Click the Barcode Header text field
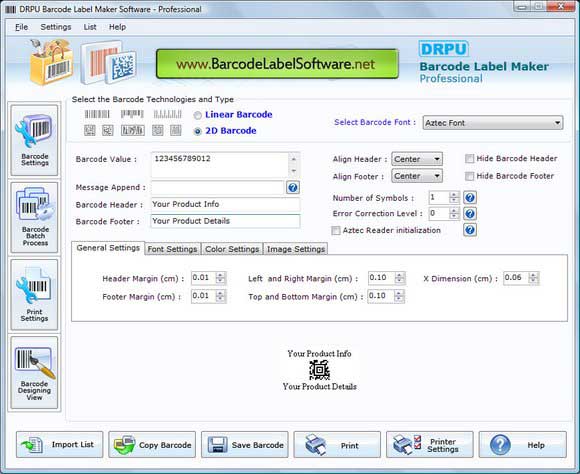580x474 pixels. point(225,204)
